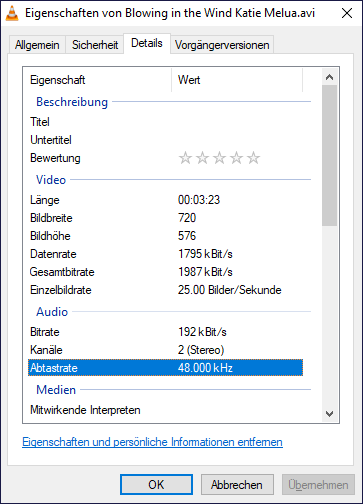Select the Kanäle property row
This screenshot has height=504, width=363.
coord(165,350)
